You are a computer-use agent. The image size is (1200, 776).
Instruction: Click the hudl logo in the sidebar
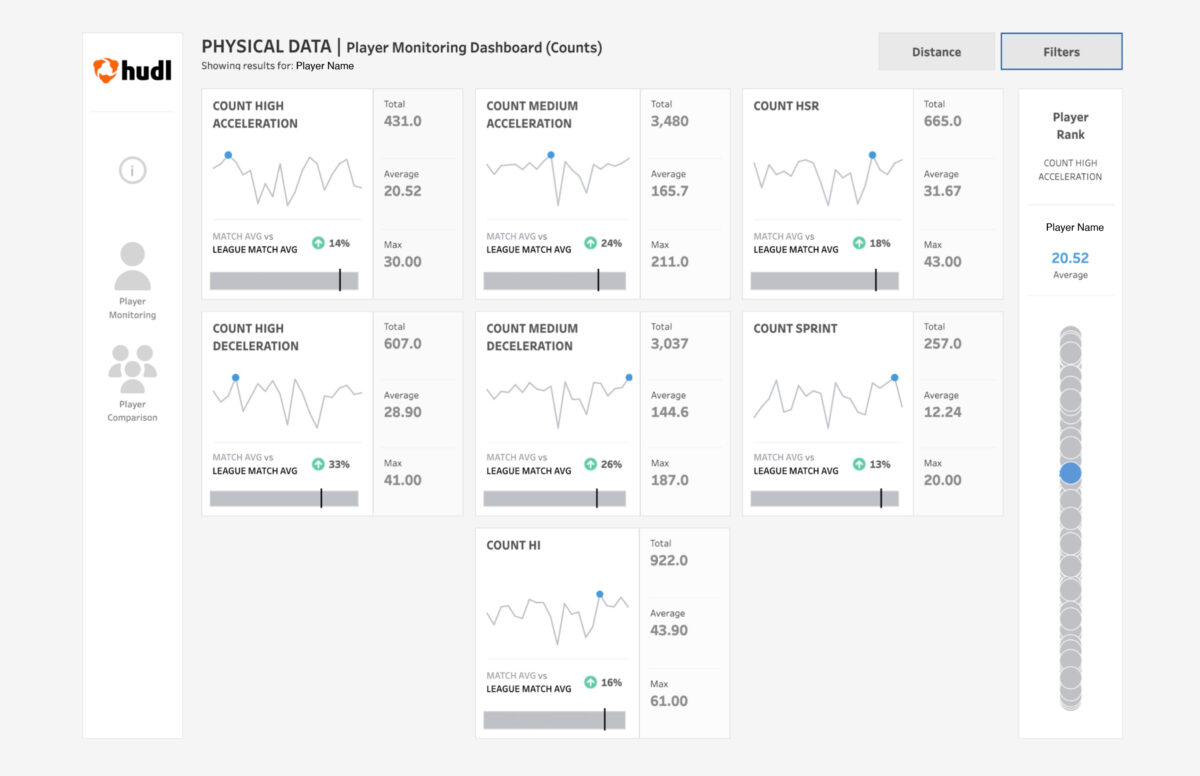(x=132, y=70)
